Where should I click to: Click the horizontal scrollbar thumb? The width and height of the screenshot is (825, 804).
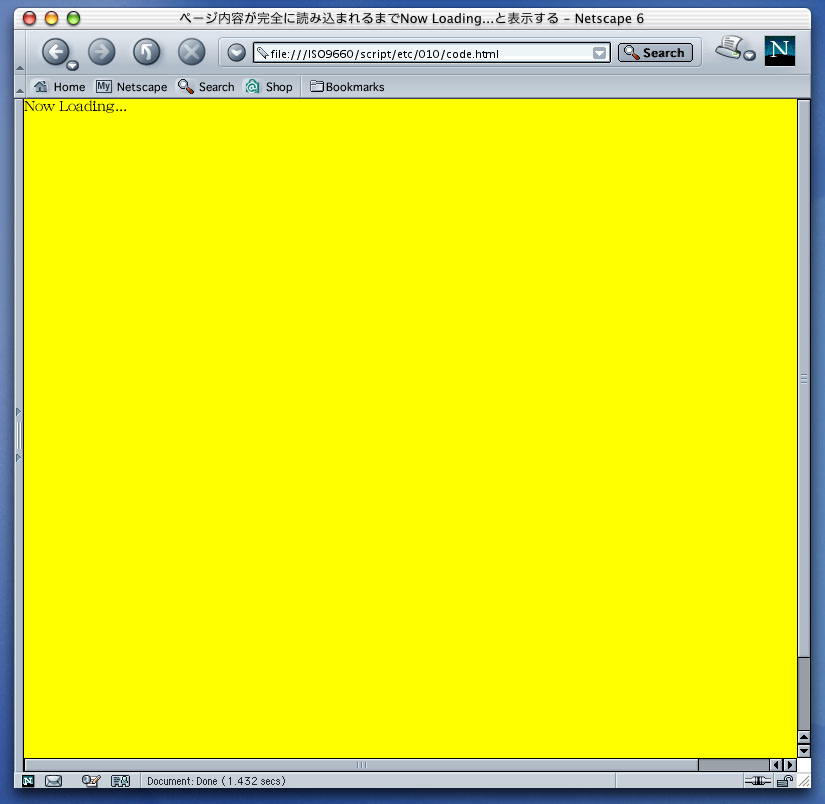[x=361, y=765]
